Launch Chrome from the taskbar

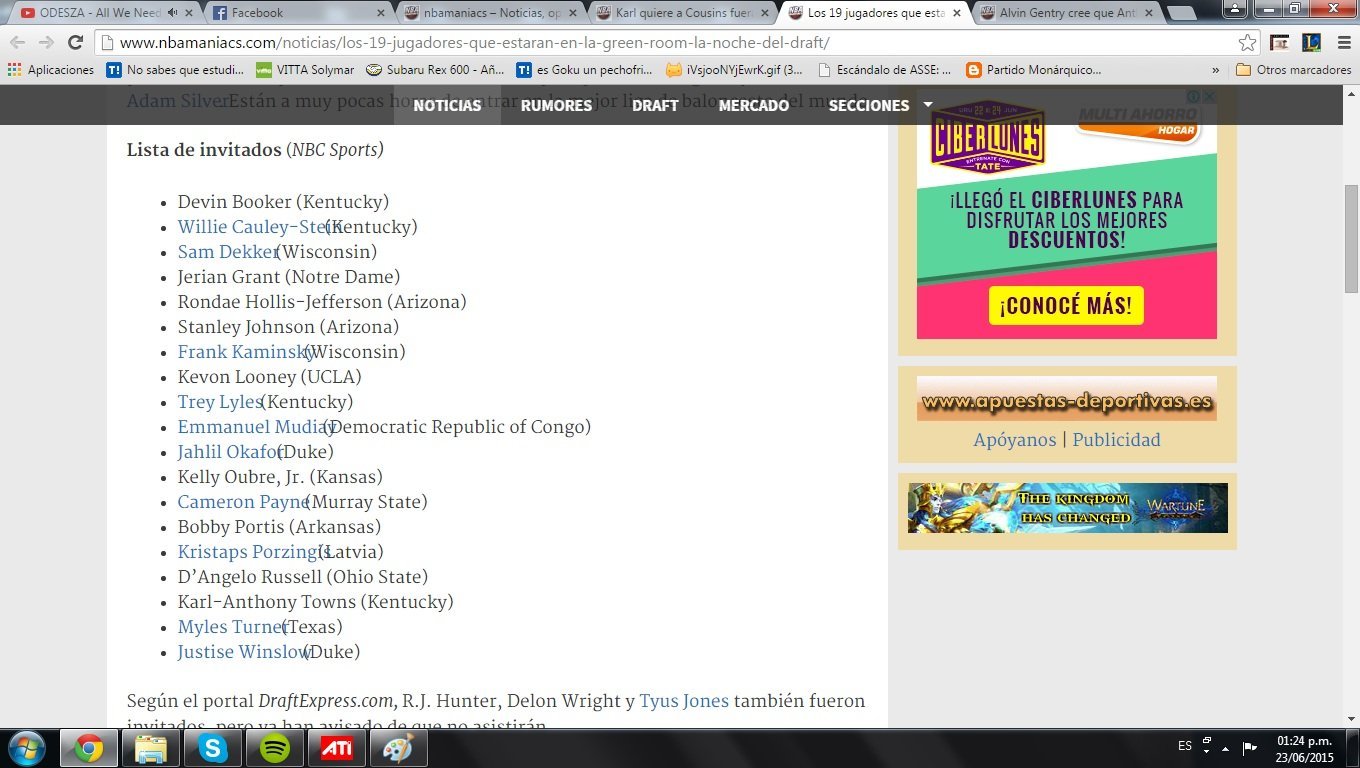tap(88, 748)
